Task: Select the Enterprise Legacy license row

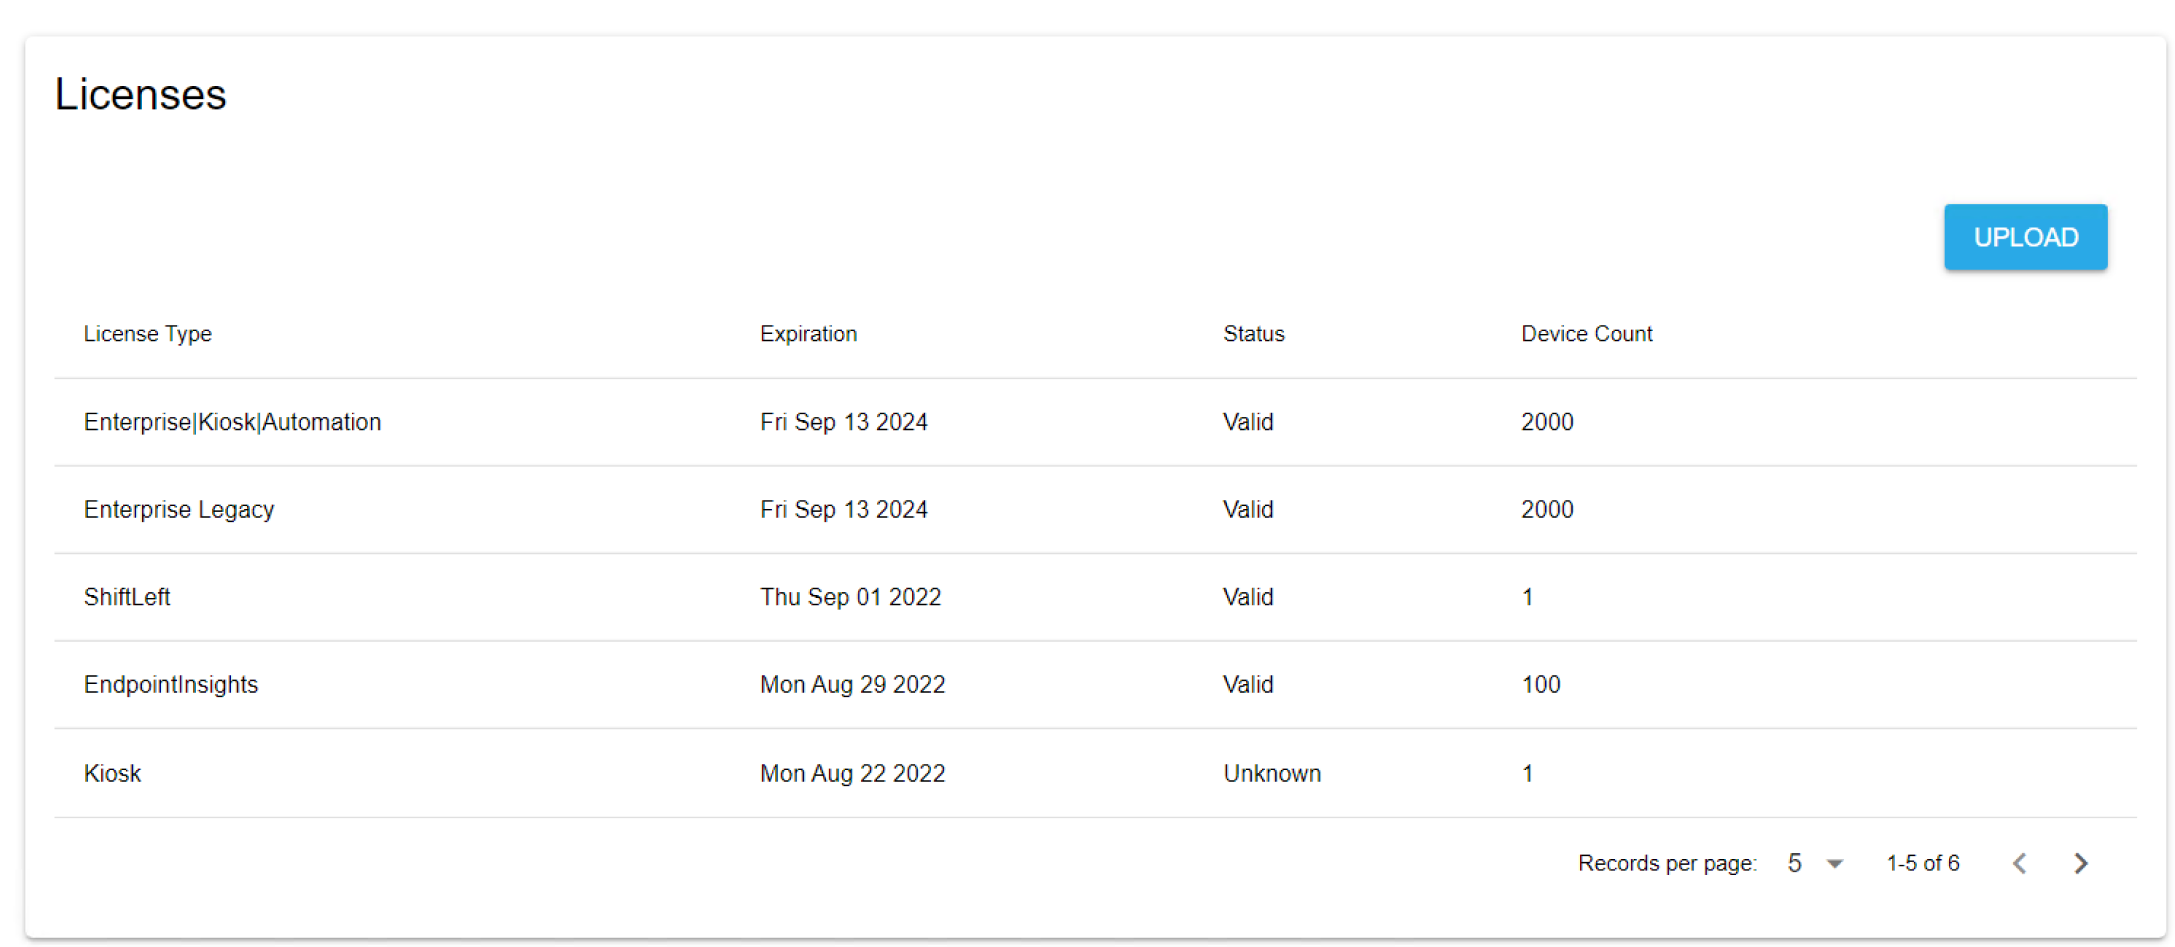Action: tap(179, 510)
